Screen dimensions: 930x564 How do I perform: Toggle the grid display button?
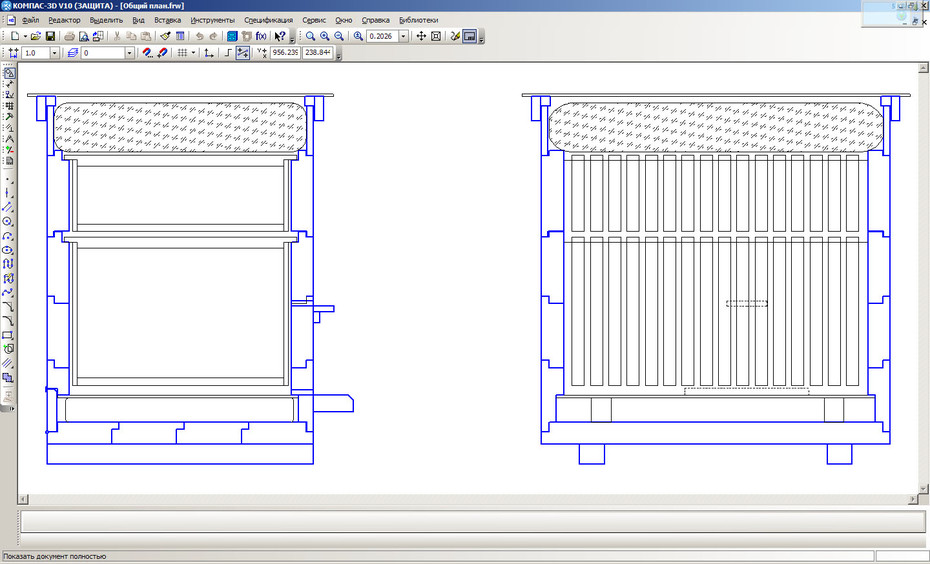183,53
